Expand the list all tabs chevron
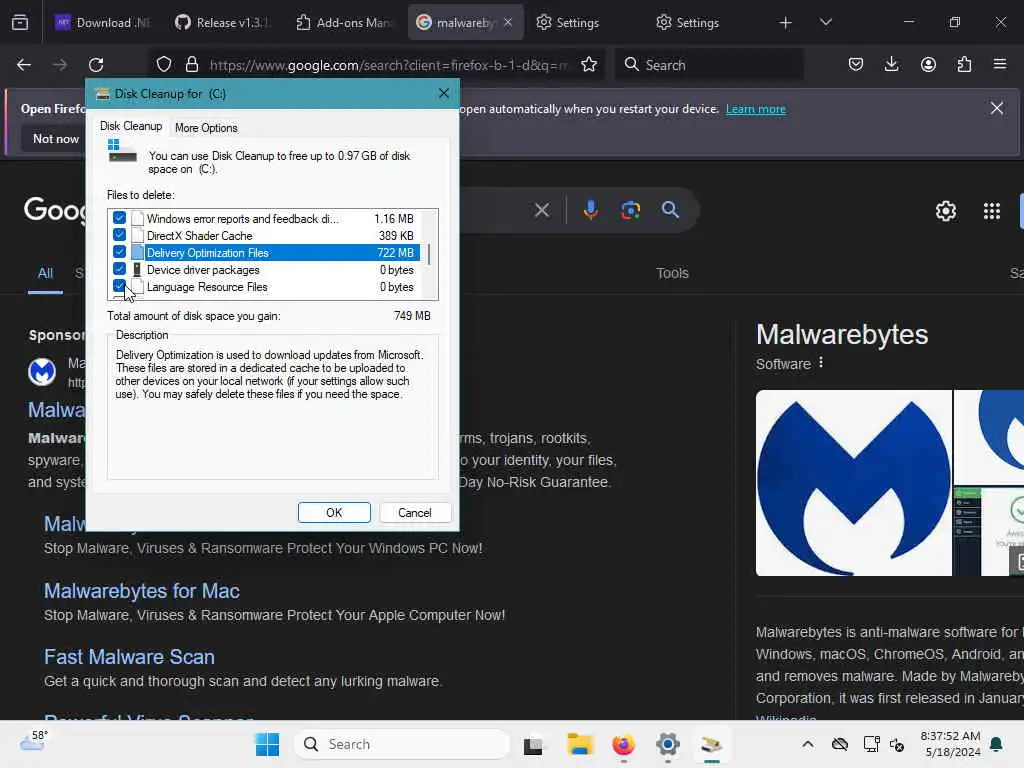Viewport: 1024px width, 768px height. 825,22
